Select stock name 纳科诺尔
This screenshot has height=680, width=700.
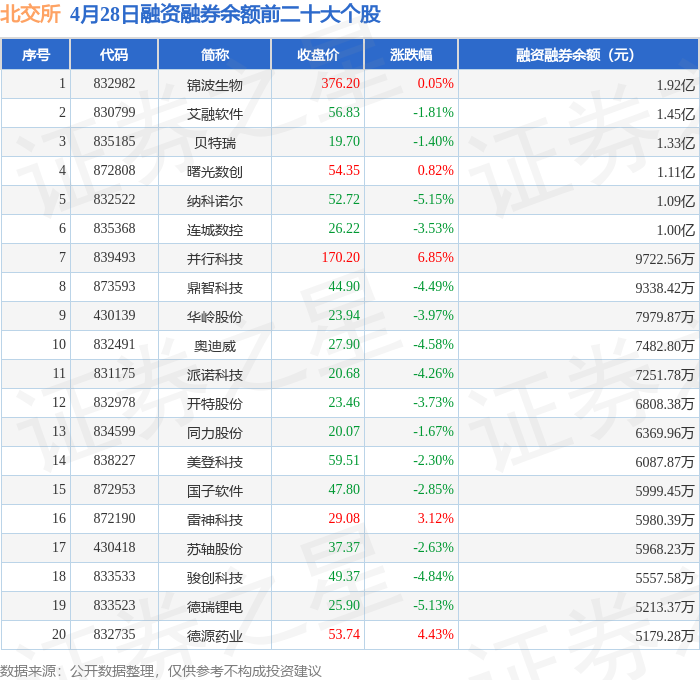pyautogui.click(x=215, y=201)
